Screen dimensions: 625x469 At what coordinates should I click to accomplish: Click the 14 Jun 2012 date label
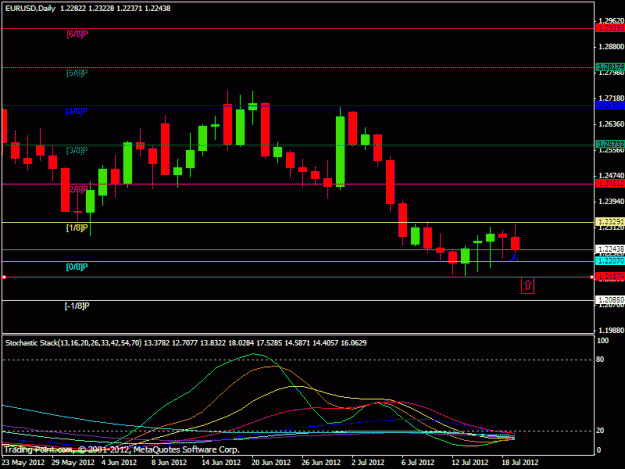tap(221, 462)
